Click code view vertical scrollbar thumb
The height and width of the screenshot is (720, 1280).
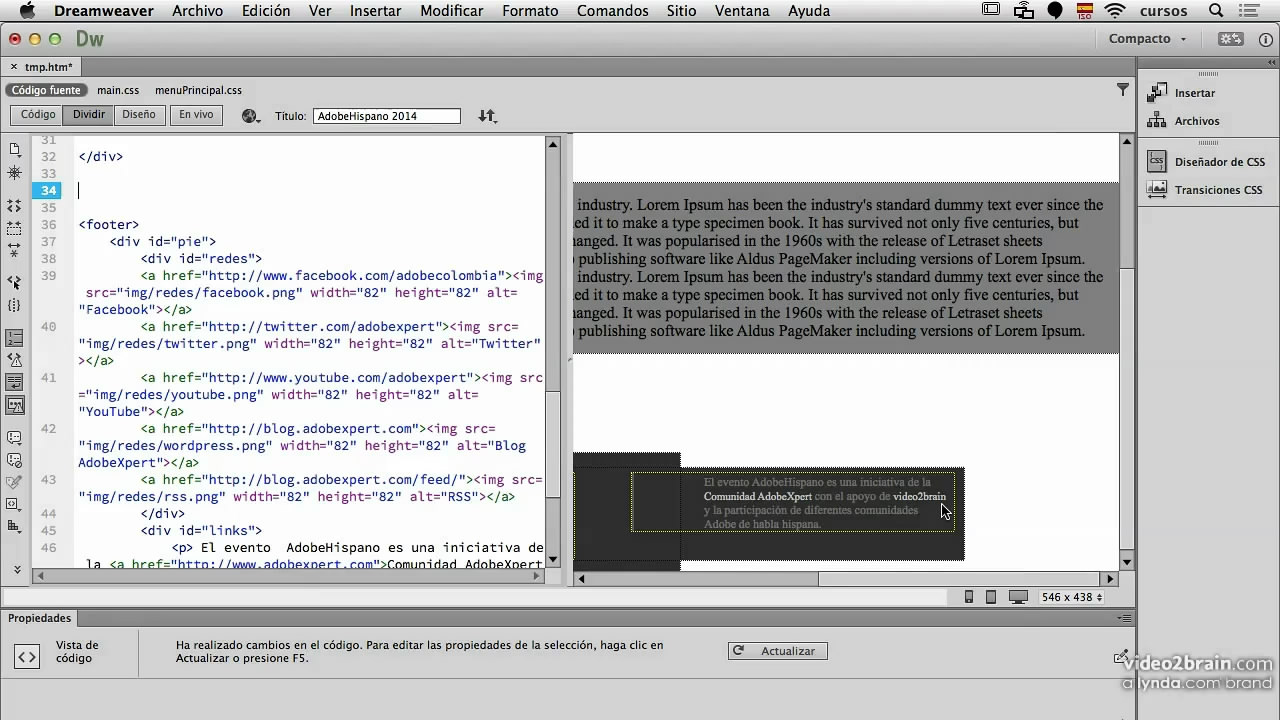[553, 442]
